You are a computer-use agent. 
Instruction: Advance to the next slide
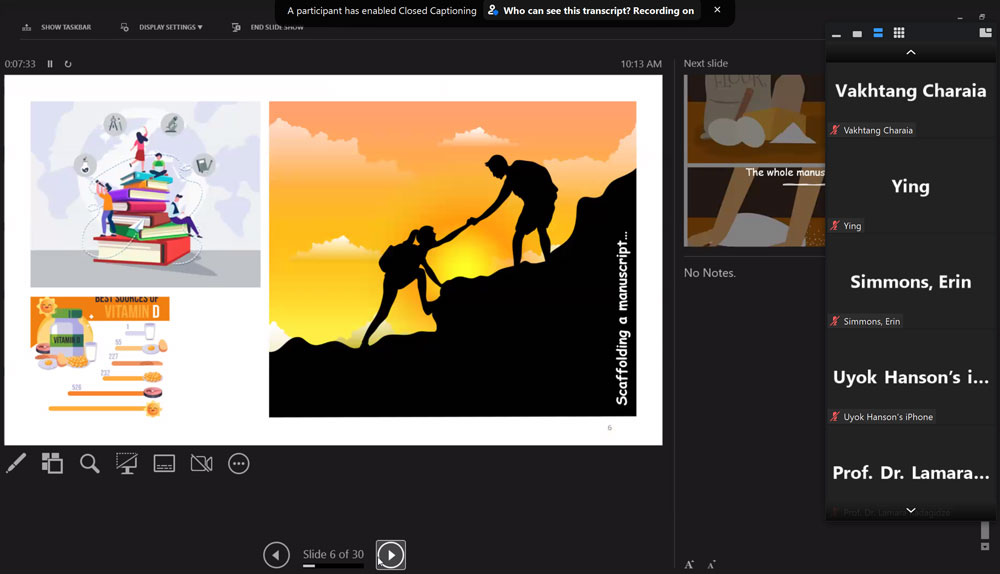[391, 554]
